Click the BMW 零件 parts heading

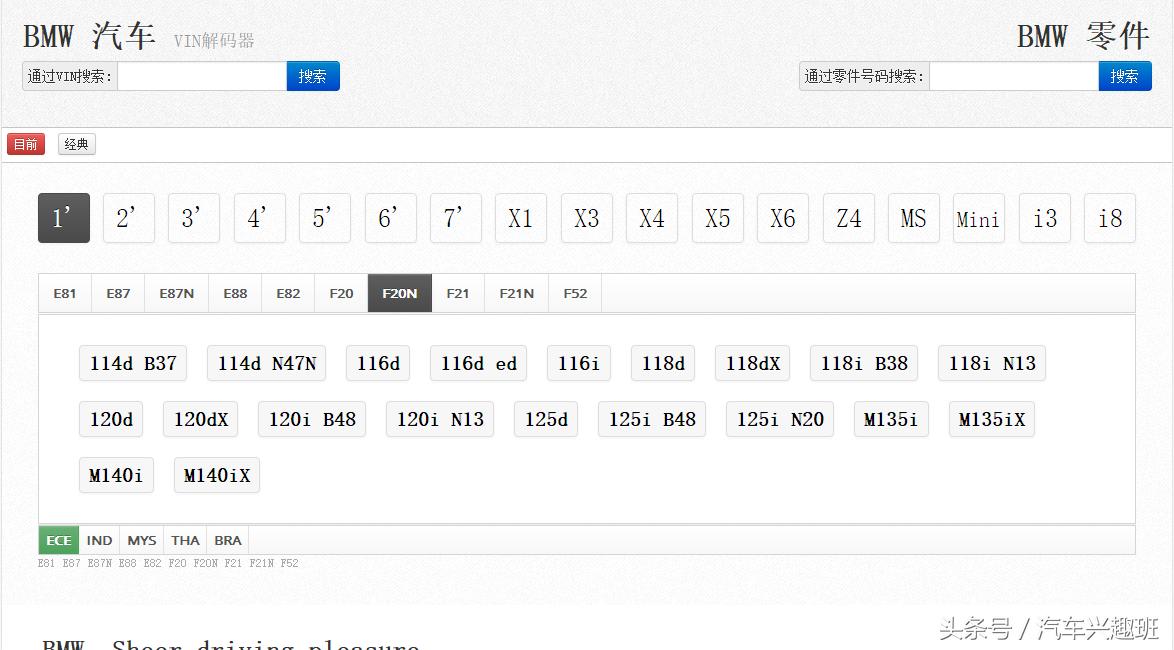pos(1083,36)
